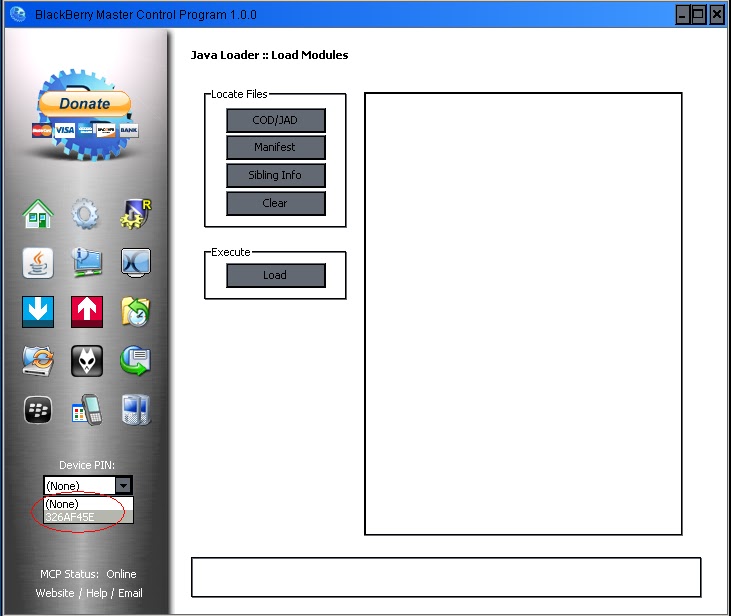This screenshot has height=616, width=731.
Task: Click the black alien face icon
Action: [87, 361]
